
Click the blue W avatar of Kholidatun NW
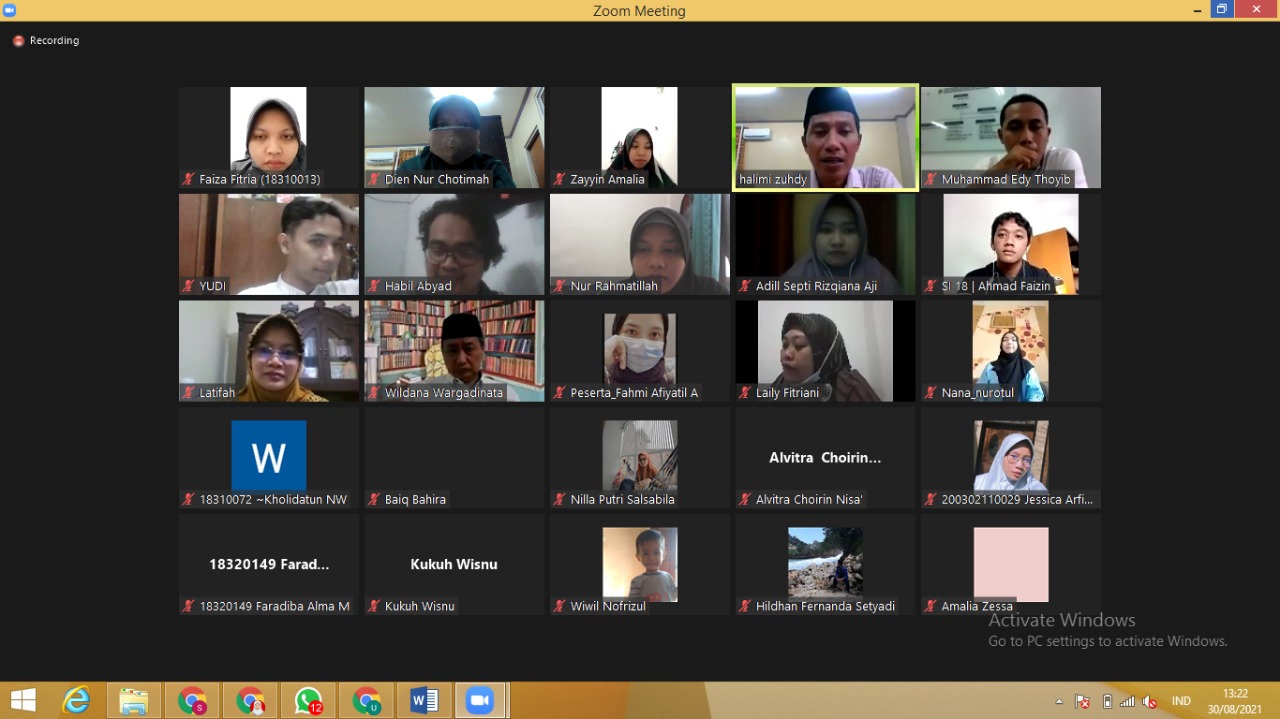tap(268, 456)
